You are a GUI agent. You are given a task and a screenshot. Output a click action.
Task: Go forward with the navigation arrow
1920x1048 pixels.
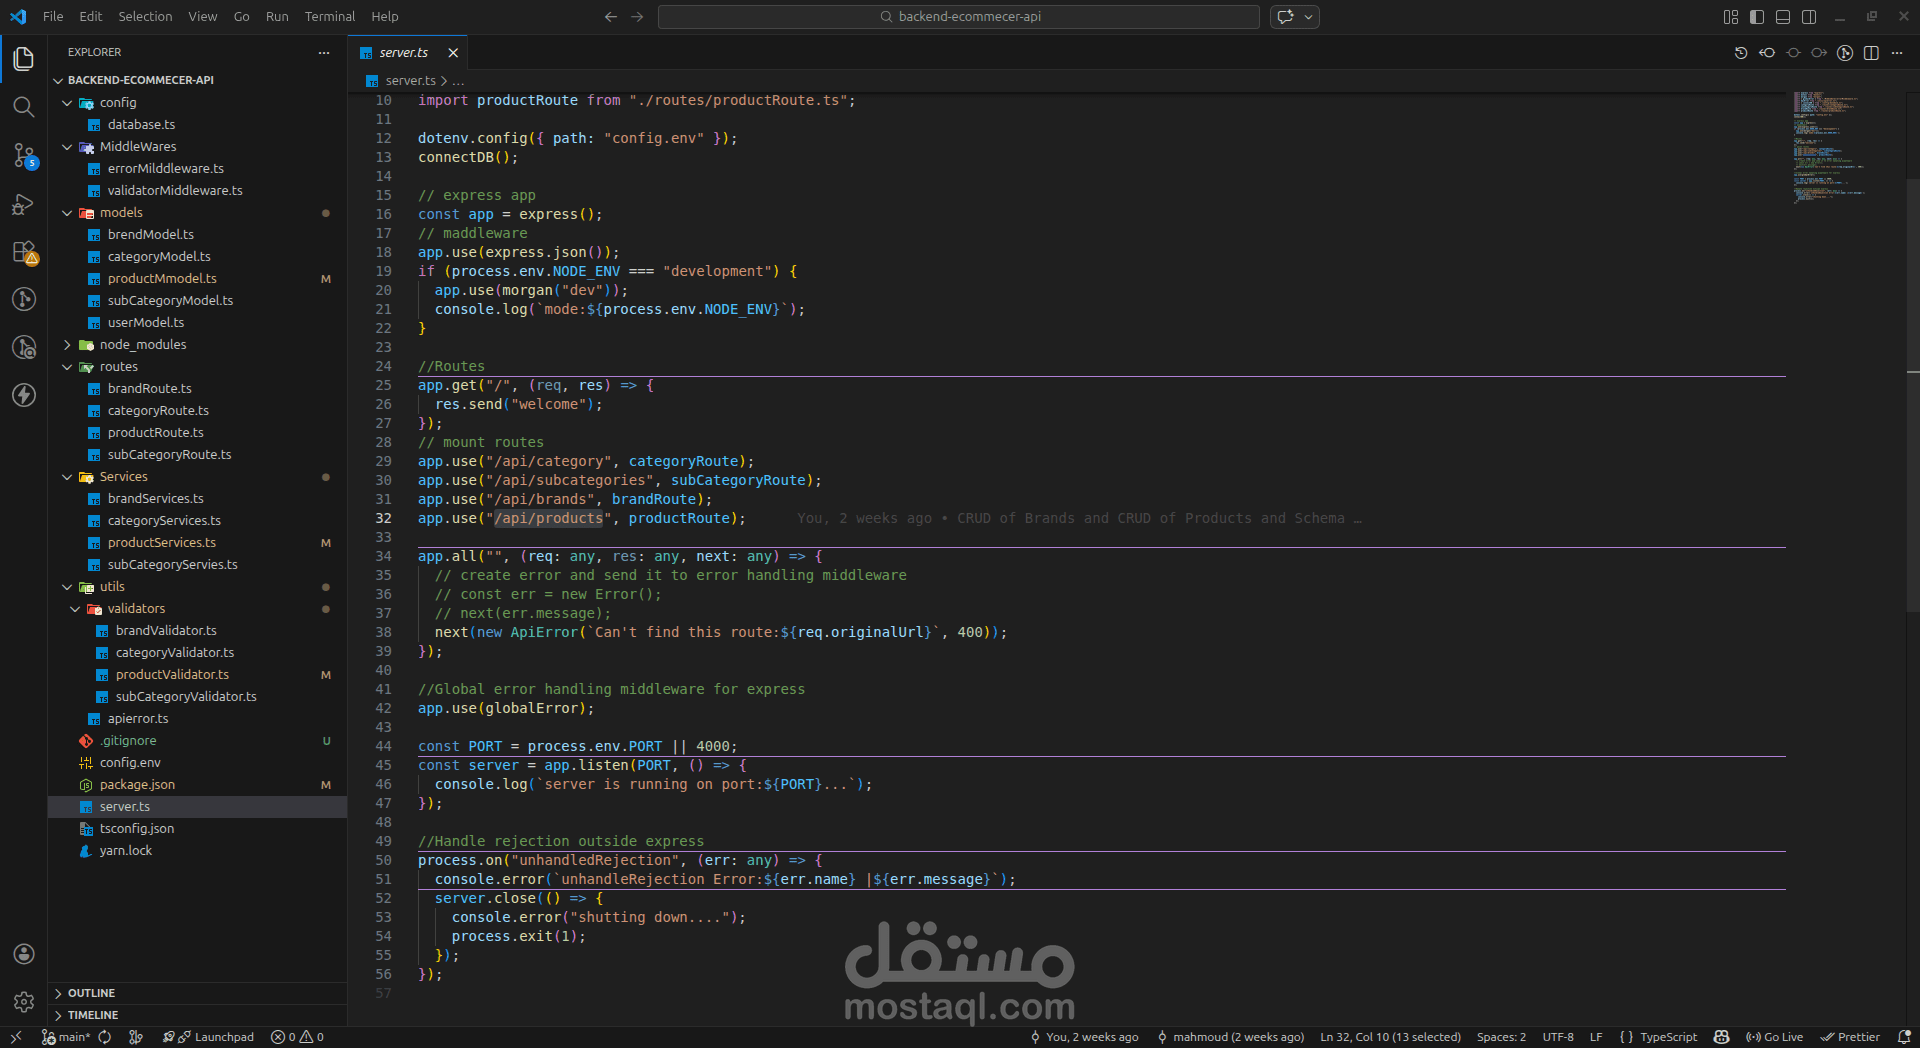[x=637, y=17]
